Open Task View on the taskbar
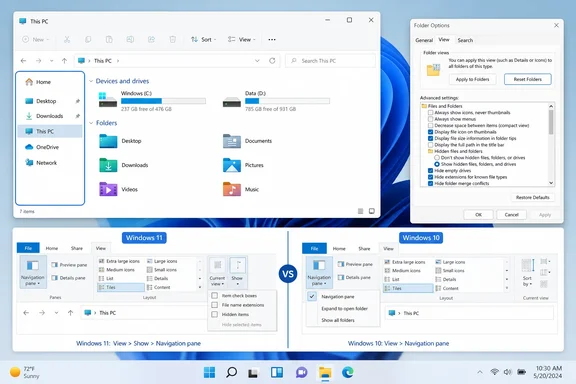 tap(253, 373)
